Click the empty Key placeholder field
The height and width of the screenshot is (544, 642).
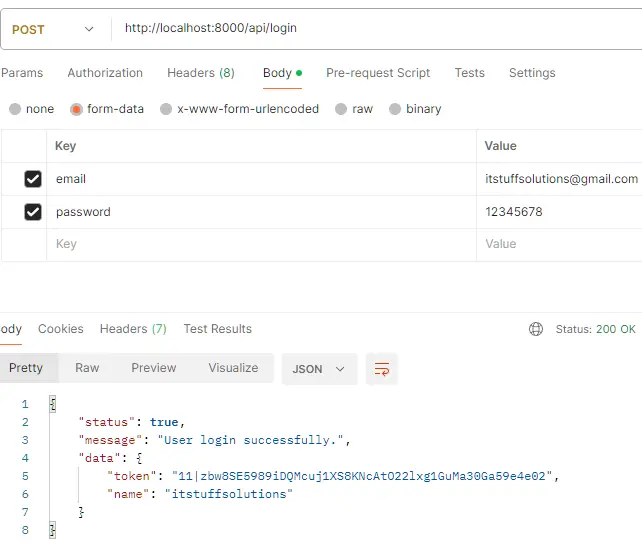click(261, 244)
